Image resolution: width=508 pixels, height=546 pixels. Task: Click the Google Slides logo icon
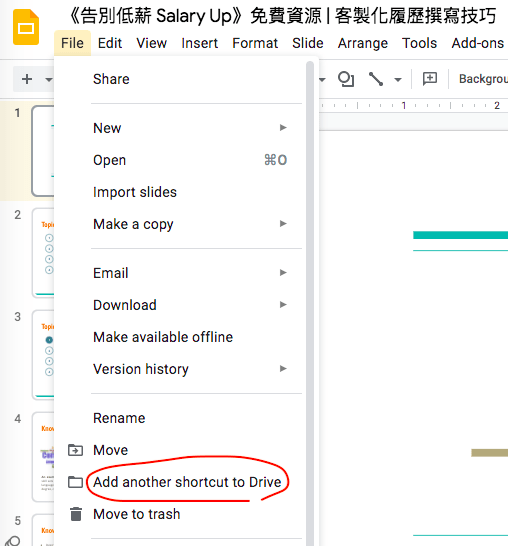tap(26, 28)
